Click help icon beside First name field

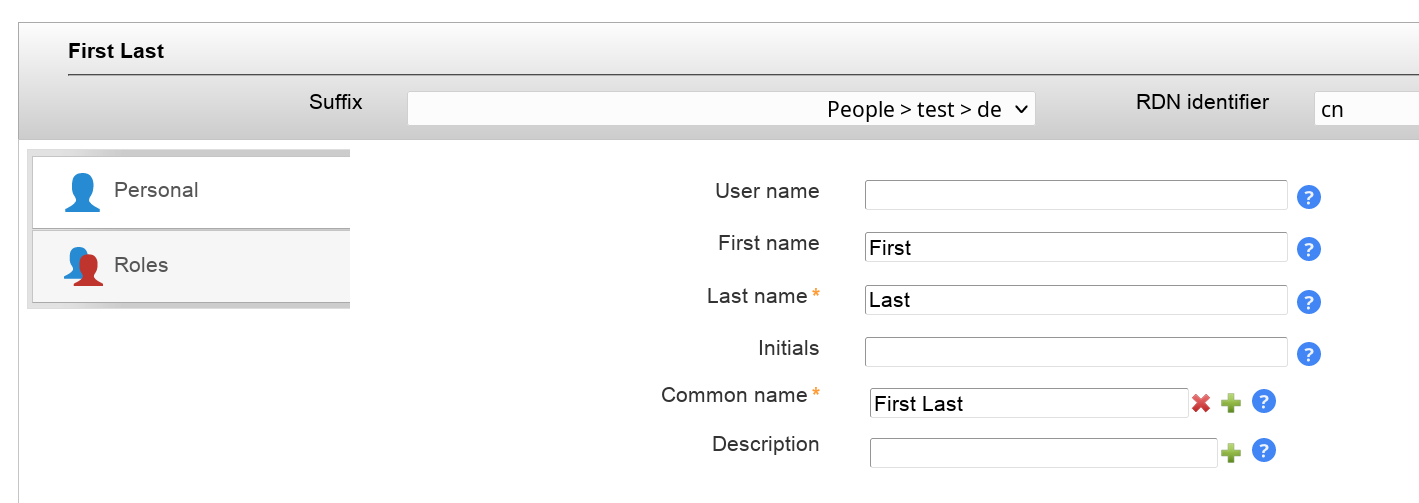point(1309,249)
